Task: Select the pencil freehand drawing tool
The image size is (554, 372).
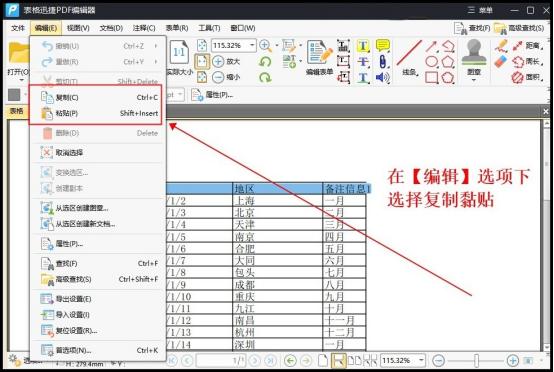Action: [x=501, y=46]
